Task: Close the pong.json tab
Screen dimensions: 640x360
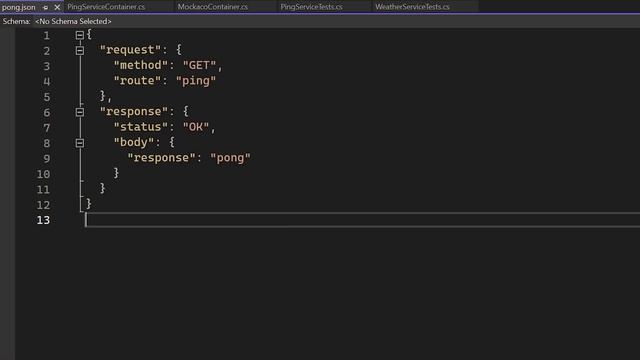Action: [57, 7]
